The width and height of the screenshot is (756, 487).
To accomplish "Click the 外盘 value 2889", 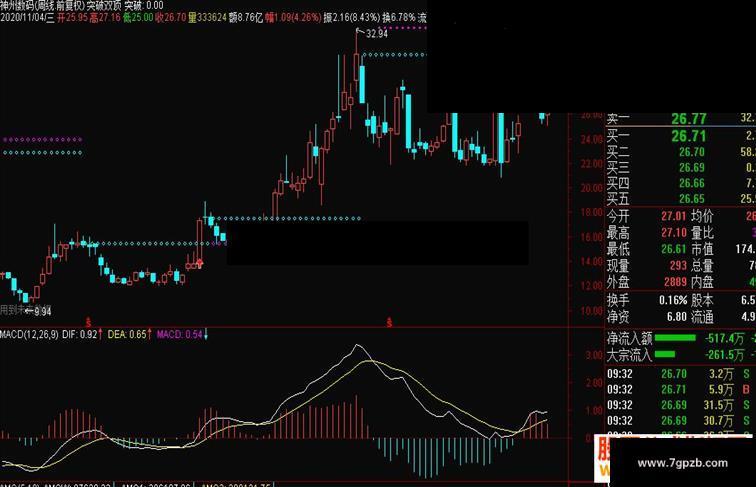I will tap(675, 282).
